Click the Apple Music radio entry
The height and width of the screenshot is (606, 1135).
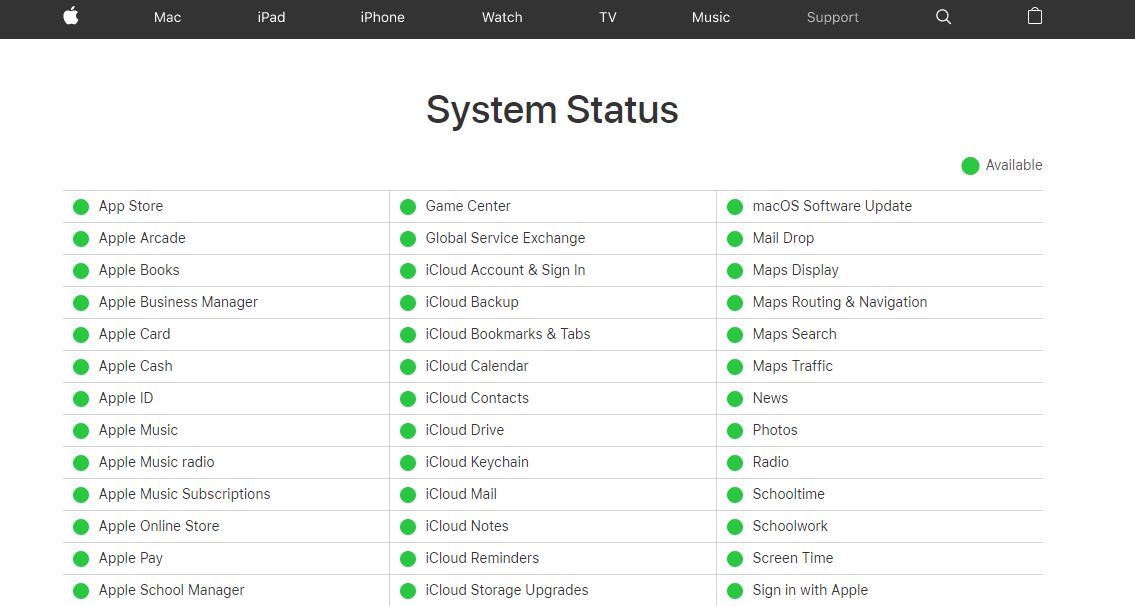[156, 462]
